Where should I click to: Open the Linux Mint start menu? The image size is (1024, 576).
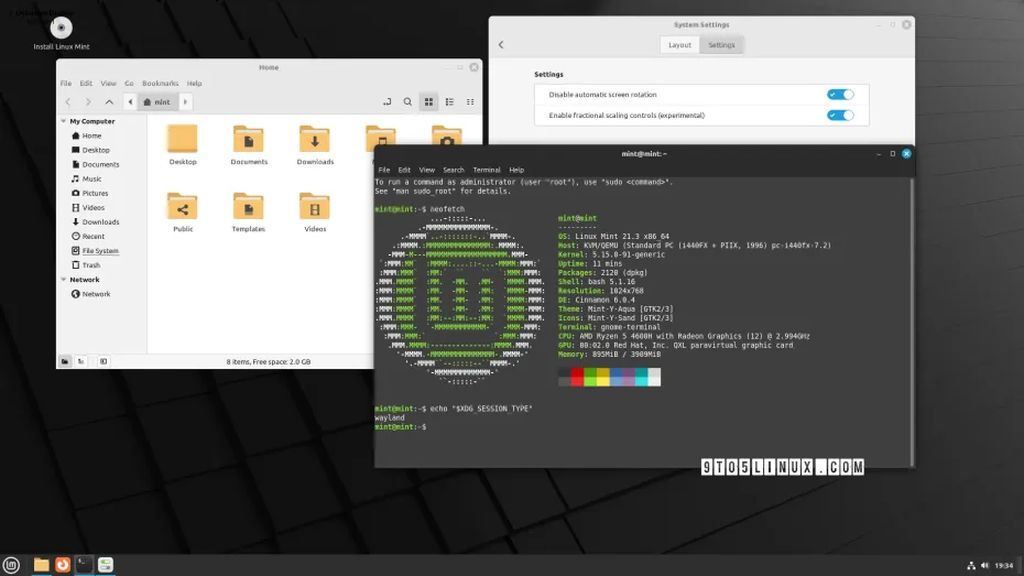tap(11, 565)
